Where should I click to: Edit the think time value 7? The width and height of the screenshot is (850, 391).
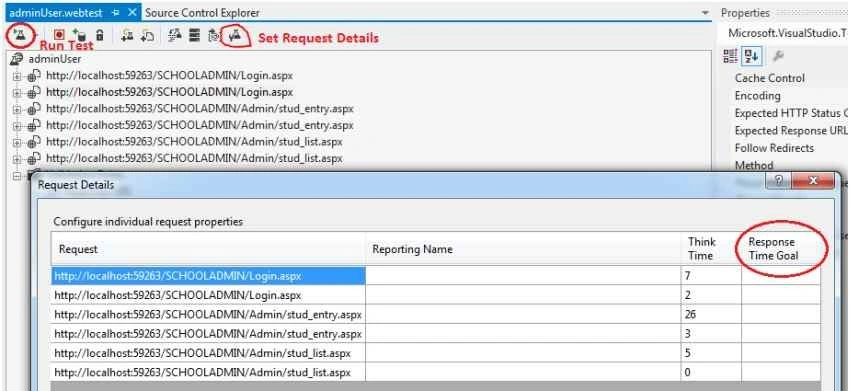click(711, 276)
